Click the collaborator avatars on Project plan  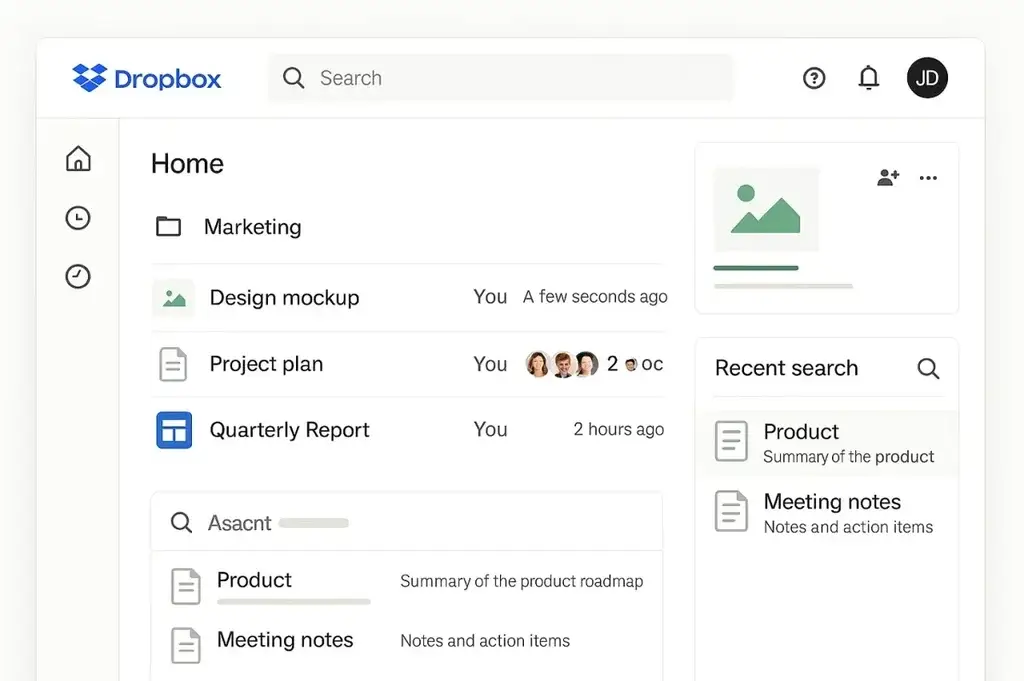[562, 364]
